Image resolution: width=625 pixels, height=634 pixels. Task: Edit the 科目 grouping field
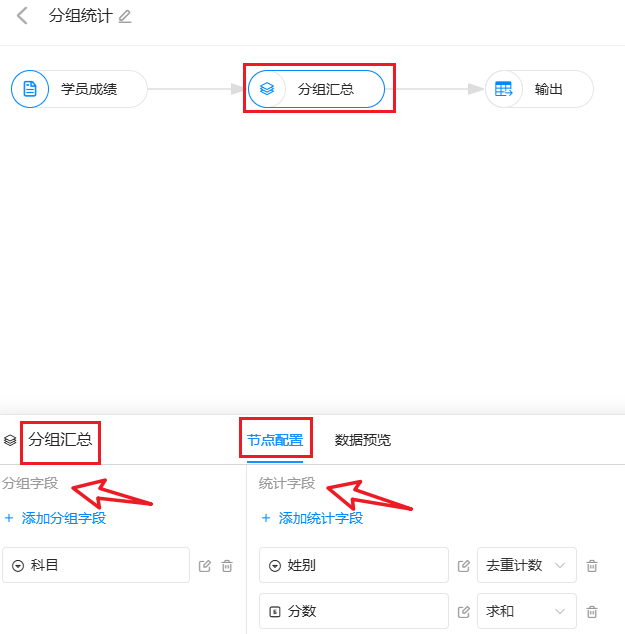[205, 566]
